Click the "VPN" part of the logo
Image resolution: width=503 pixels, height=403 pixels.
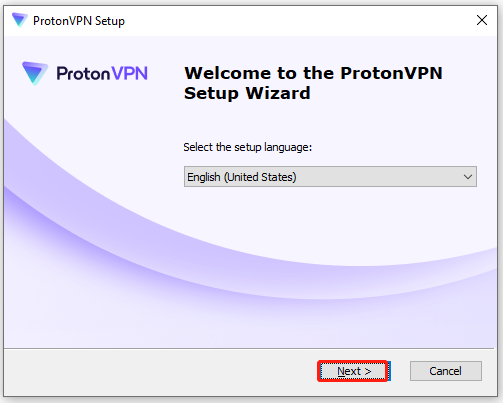pyautogui.click(x=129, y=73)
